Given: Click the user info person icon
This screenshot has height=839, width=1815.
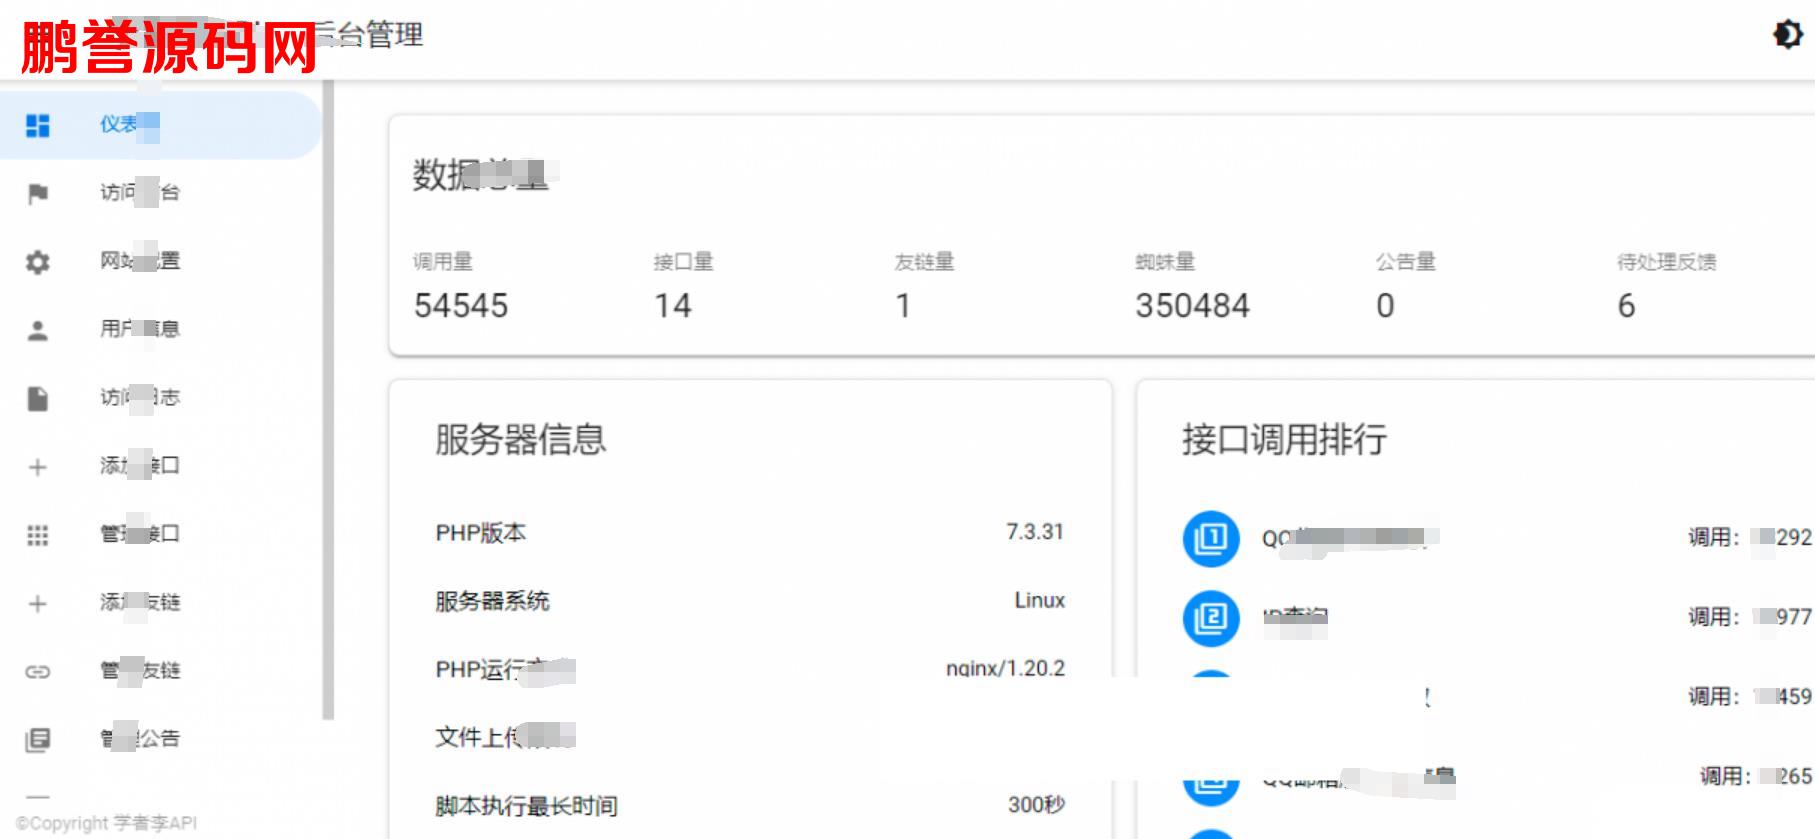Looking at the screenshot, I should 38,330.
